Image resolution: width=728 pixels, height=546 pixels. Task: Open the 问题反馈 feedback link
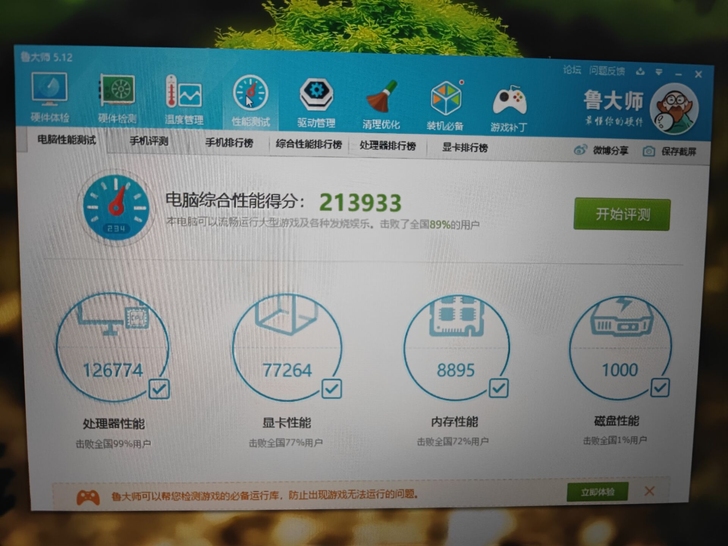(x=607, y=71)
